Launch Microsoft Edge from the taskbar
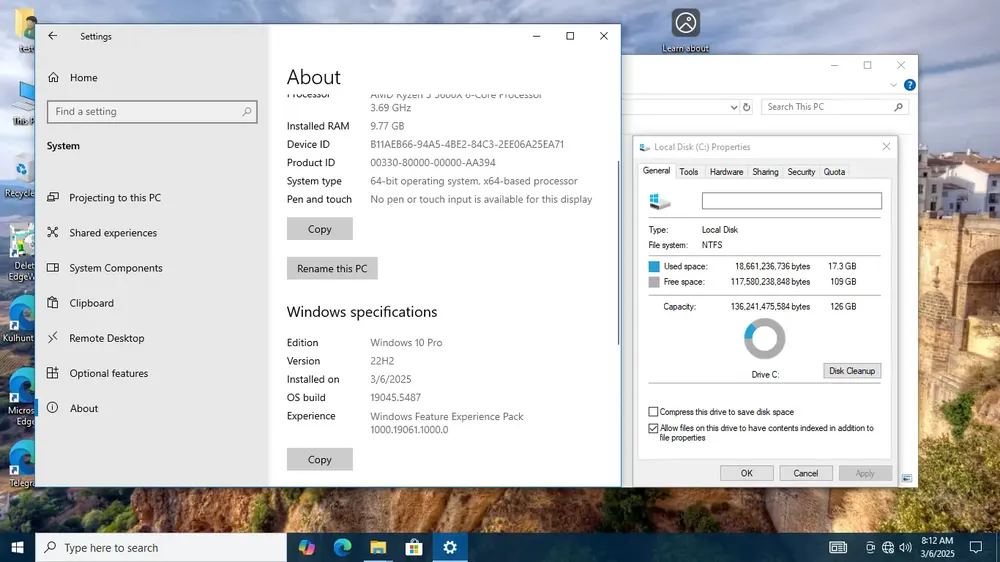 [342, 547]
